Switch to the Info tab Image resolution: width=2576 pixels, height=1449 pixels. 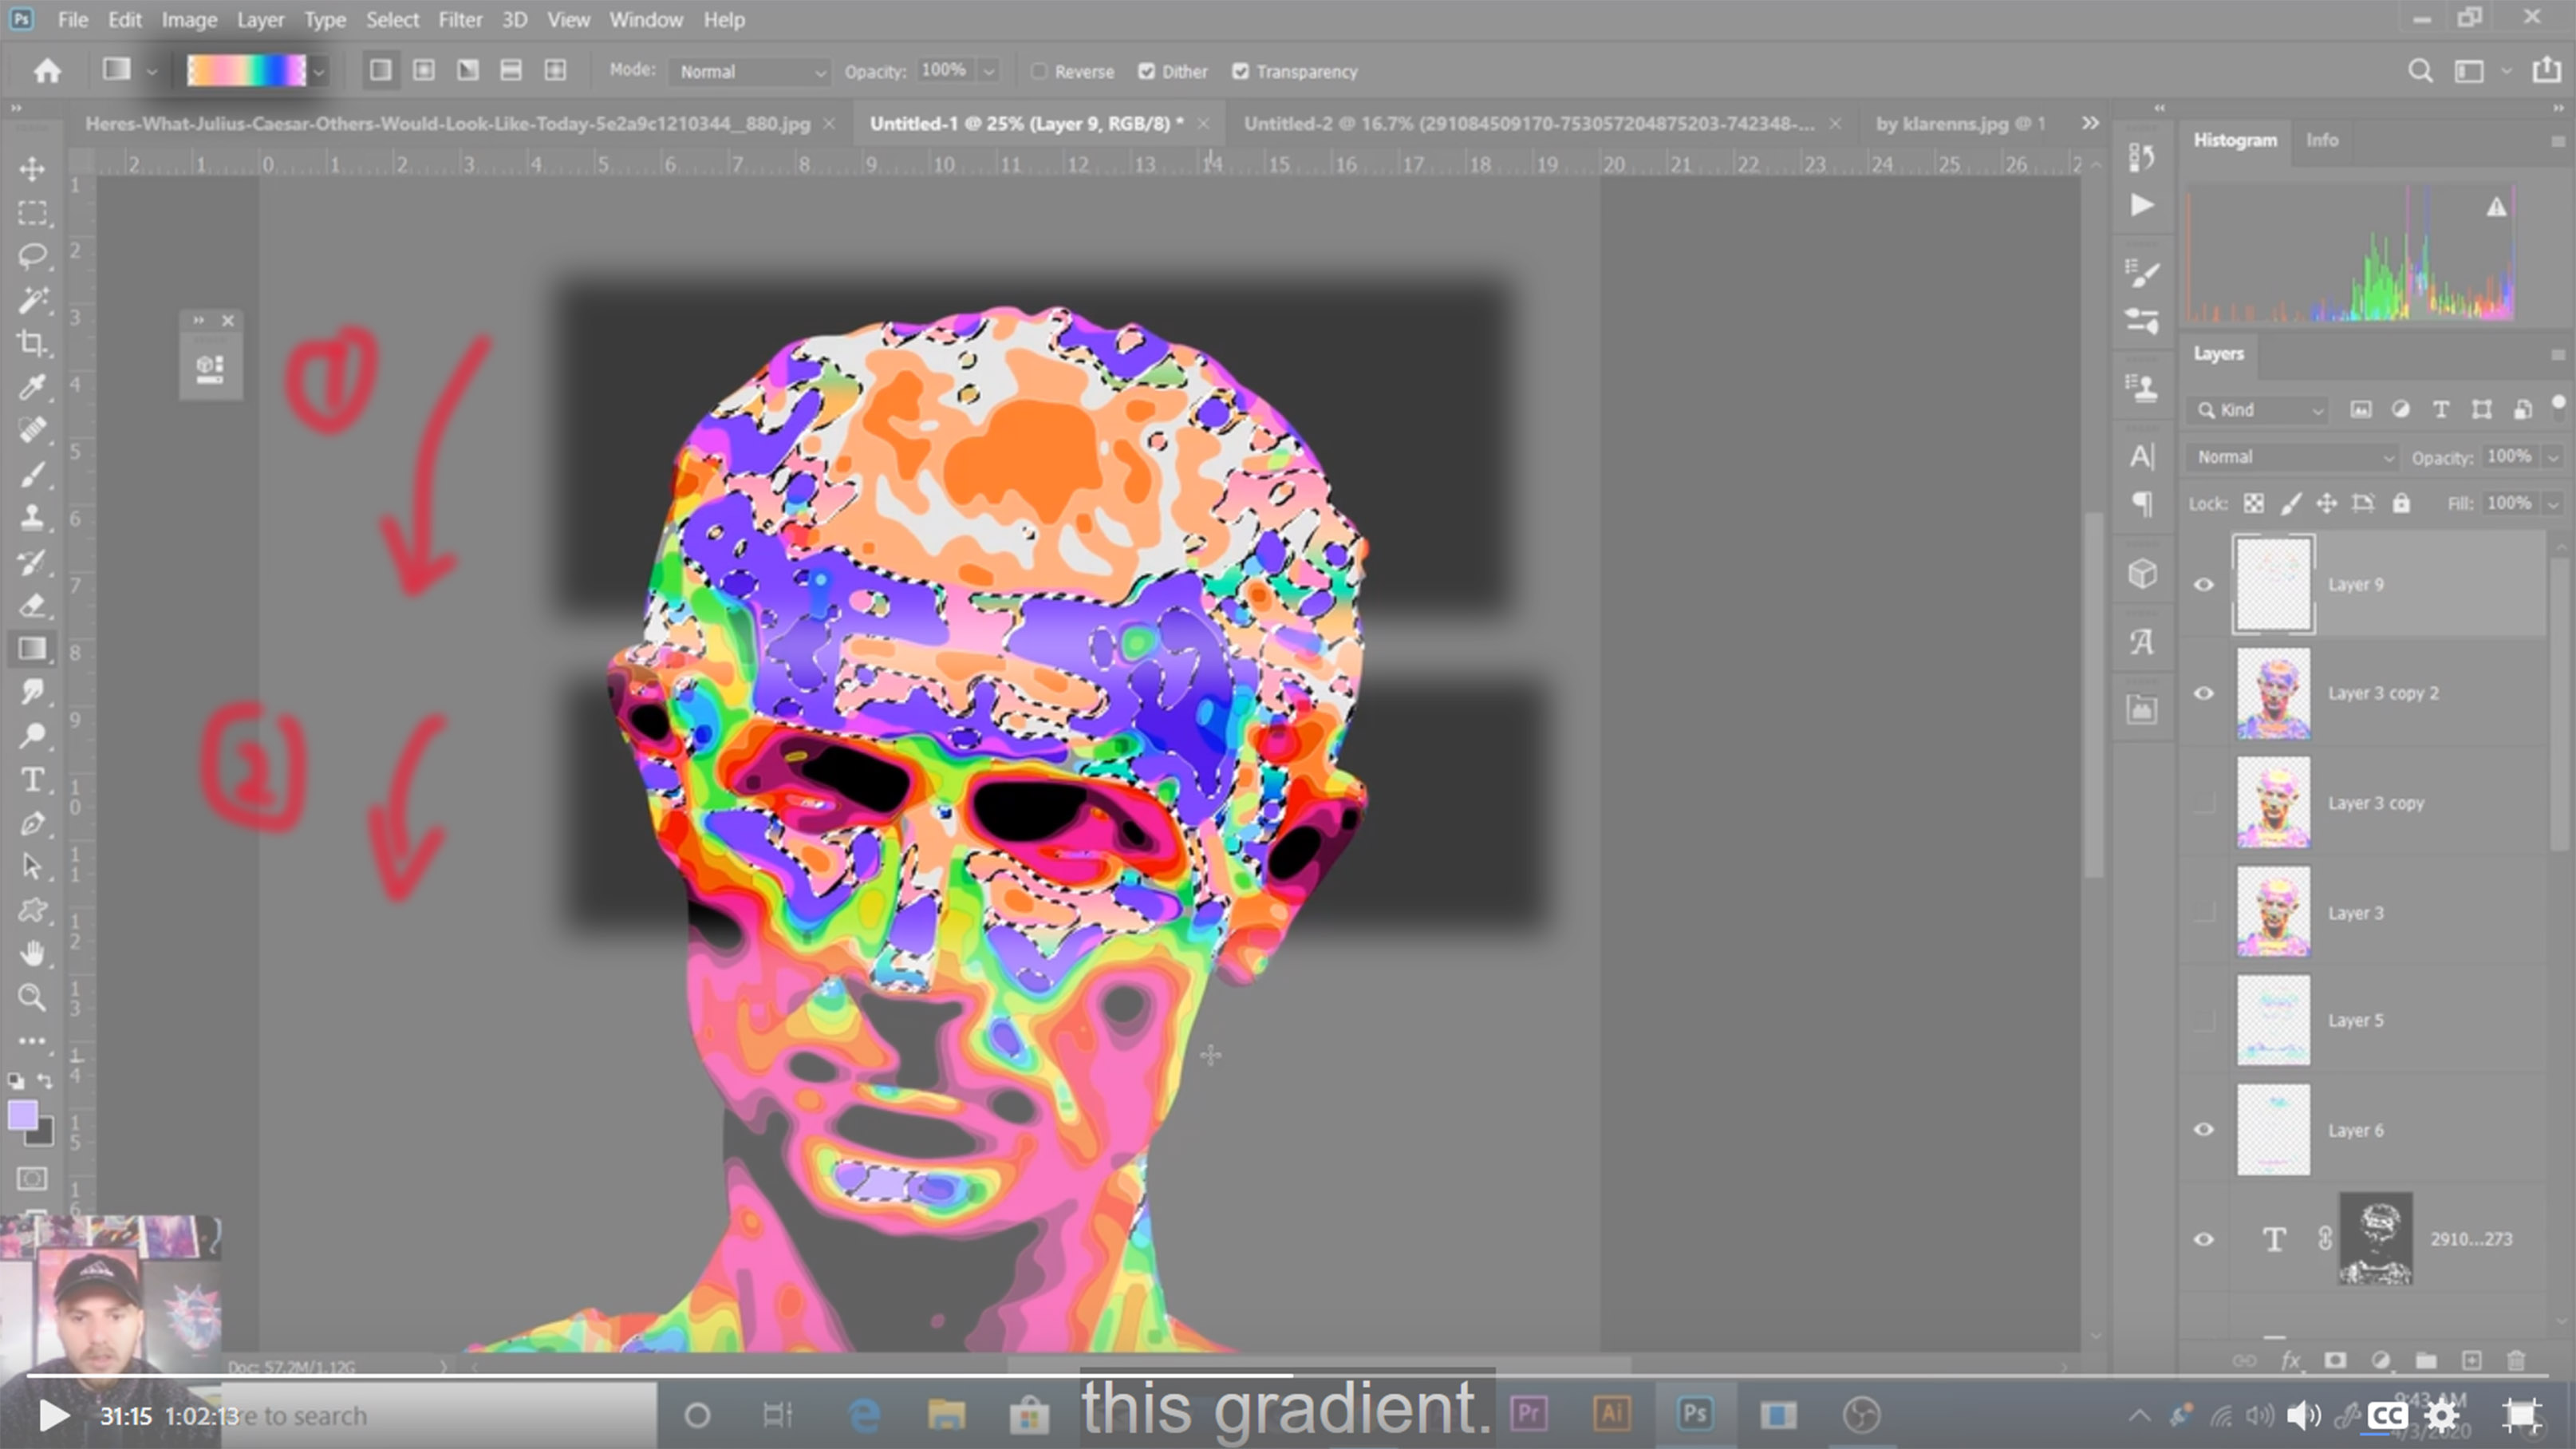coord(2322,140)
